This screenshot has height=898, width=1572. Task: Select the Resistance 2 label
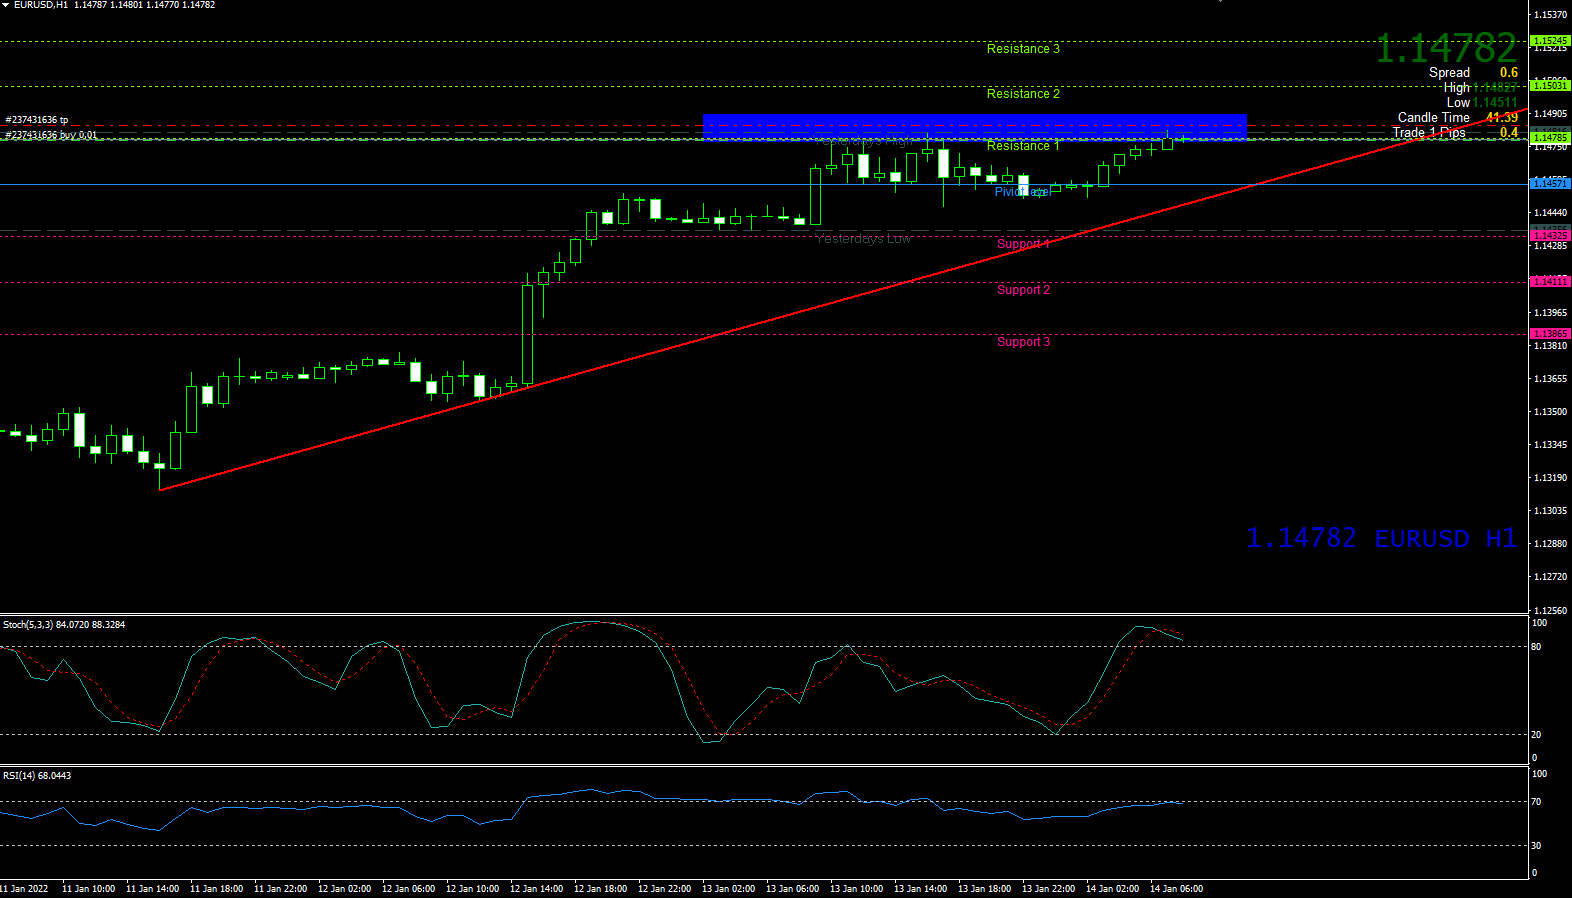[1022, 94]
